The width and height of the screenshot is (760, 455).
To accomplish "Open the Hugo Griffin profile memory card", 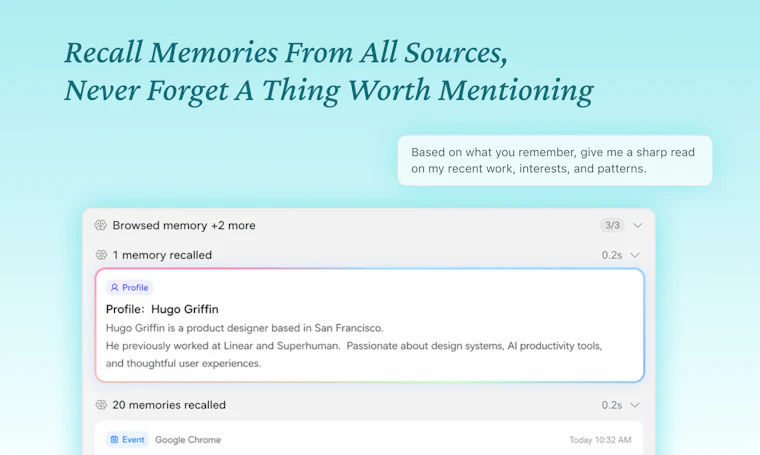I will point(369,325).
